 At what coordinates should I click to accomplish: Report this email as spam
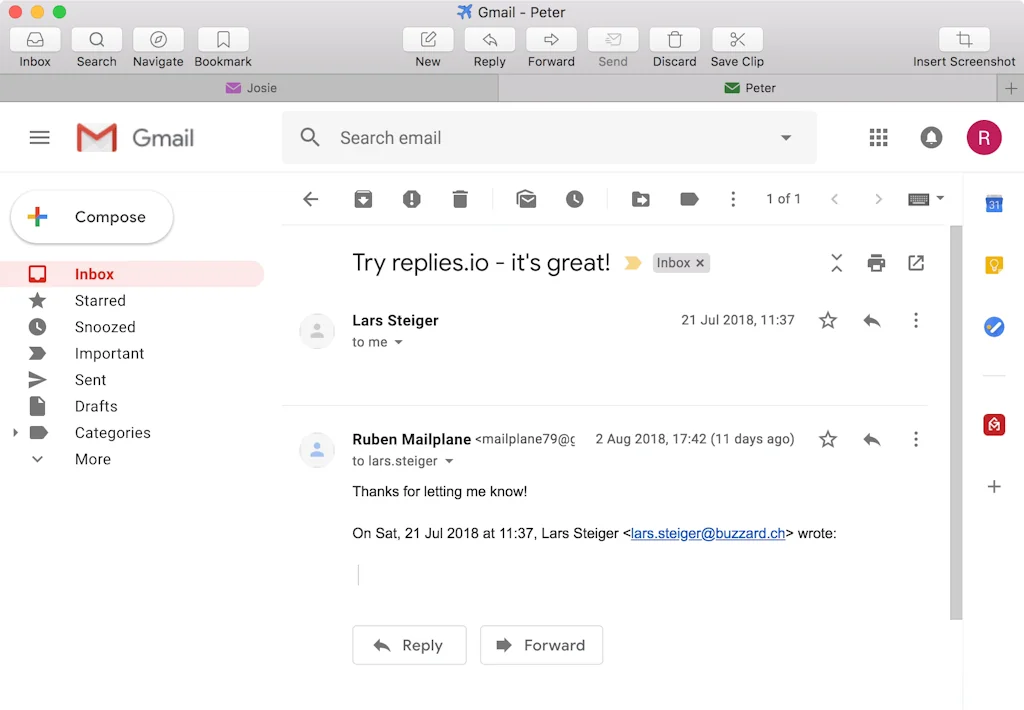pos(411,199)
